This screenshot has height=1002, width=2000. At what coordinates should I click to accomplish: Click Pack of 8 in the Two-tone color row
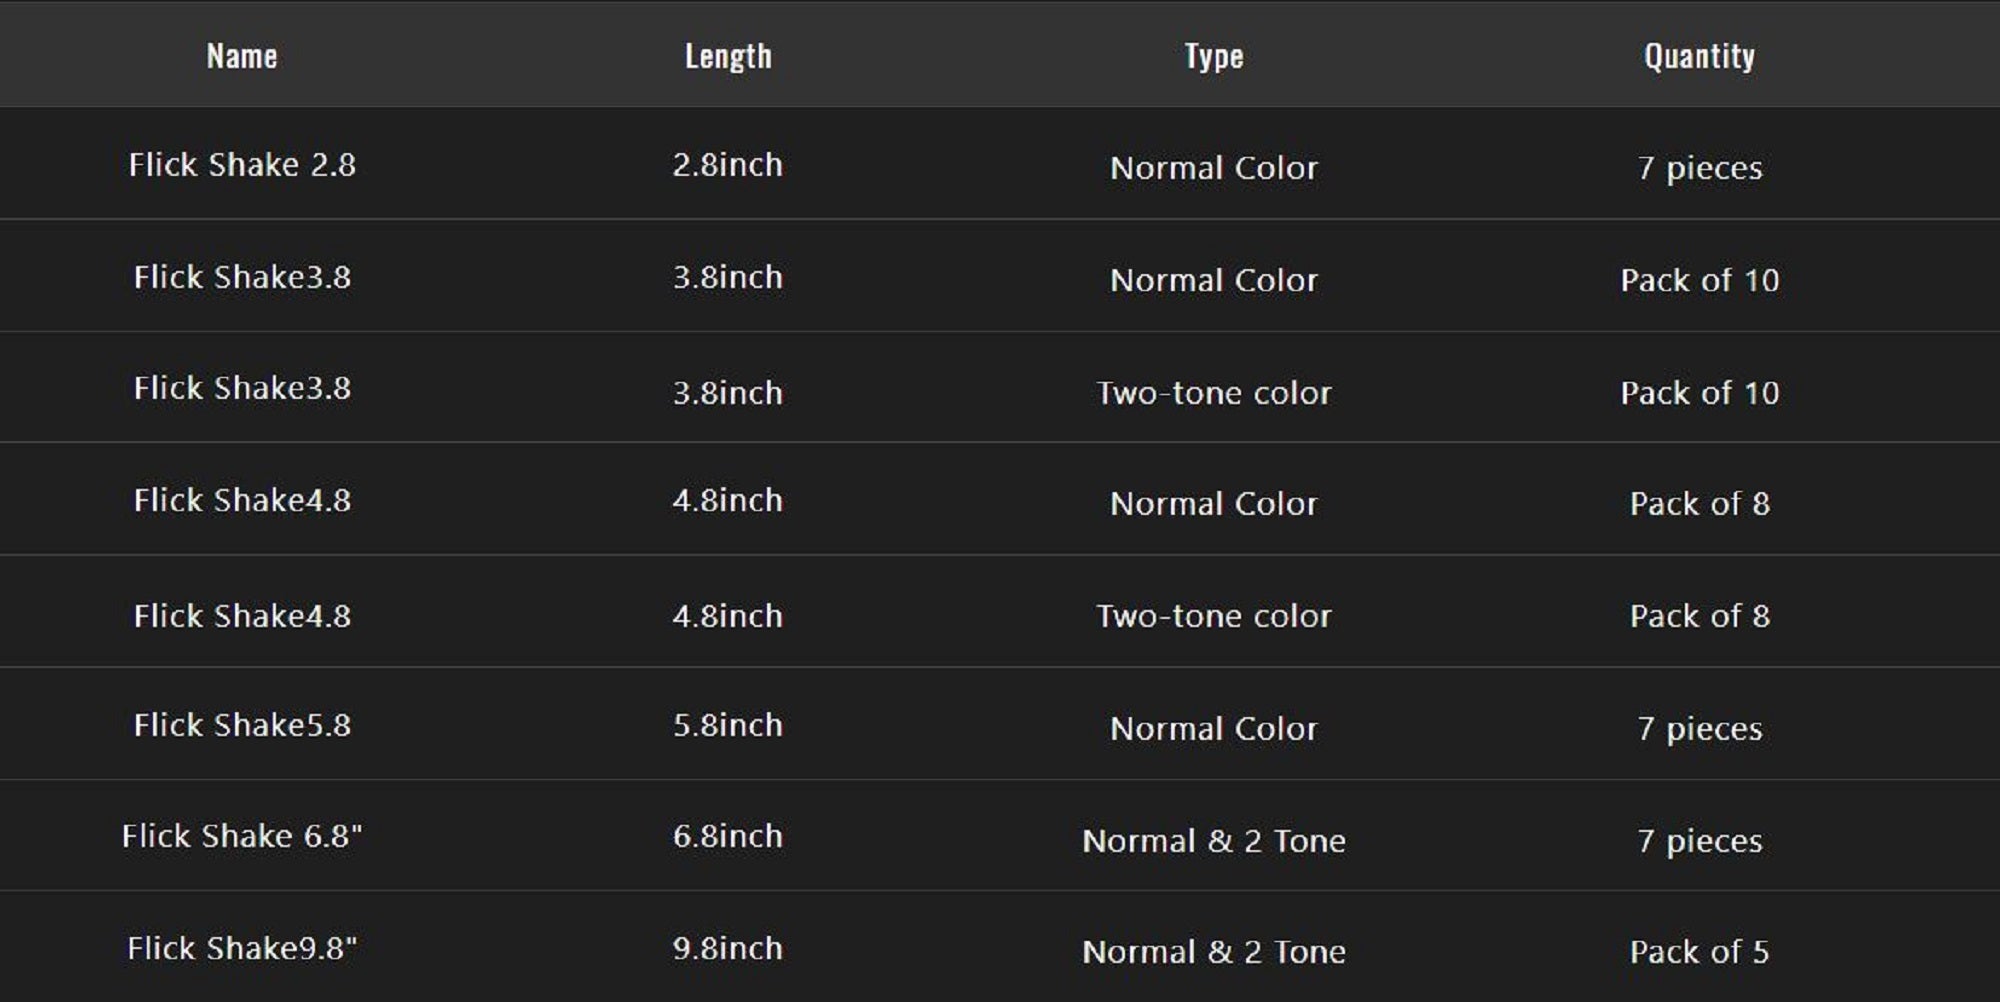(x=1699, y=616)
